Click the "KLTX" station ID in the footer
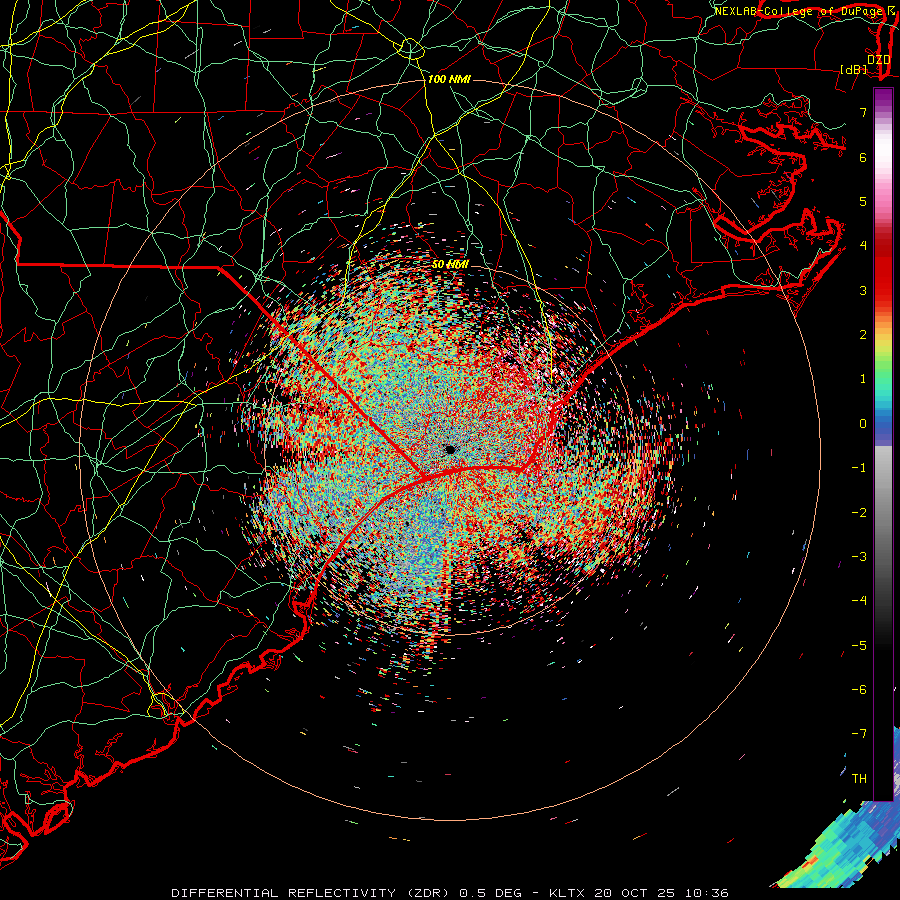This screenshot has width=900, height=900. (567, 893)
